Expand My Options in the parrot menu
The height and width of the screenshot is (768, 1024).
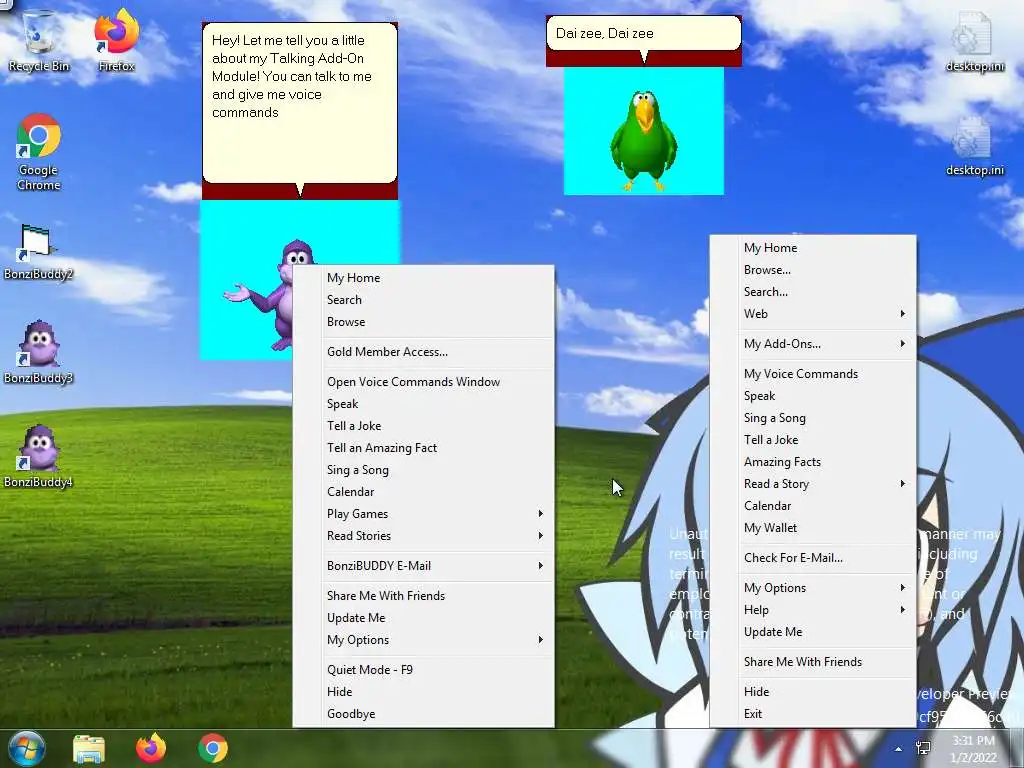click(x=813, y=588)
